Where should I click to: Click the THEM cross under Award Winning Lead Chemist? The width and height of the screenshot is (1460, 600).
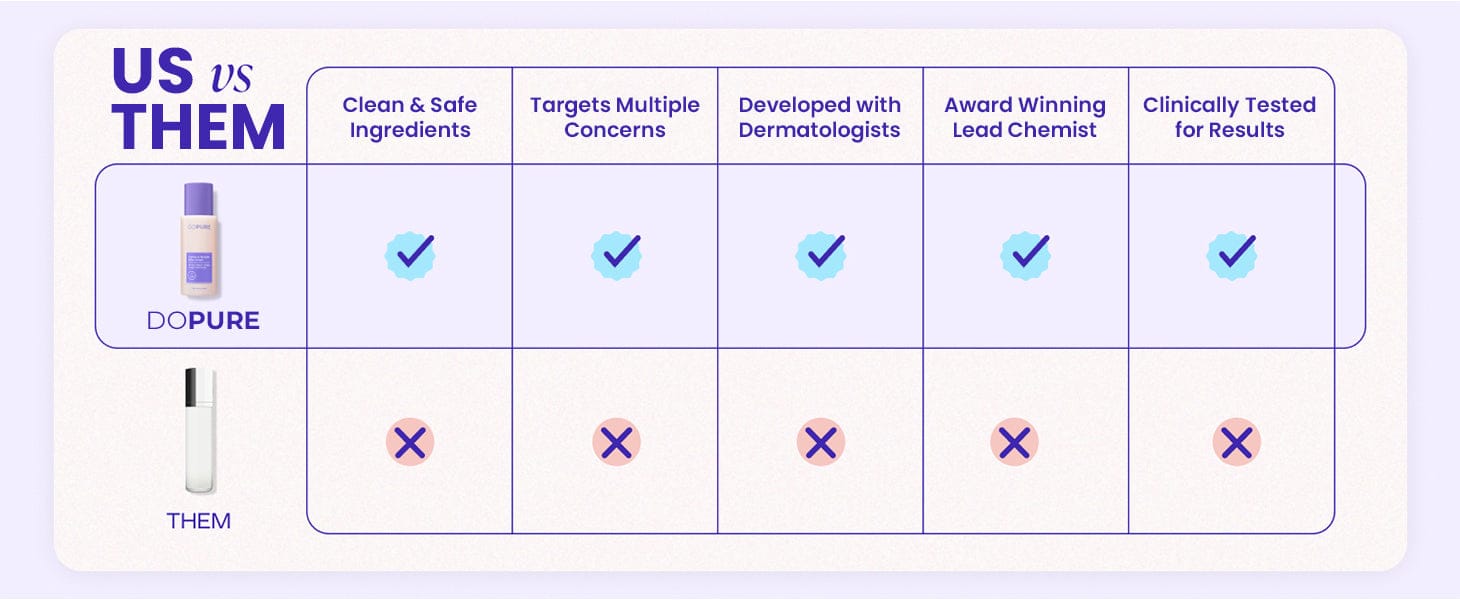(x=1014, y=442)
